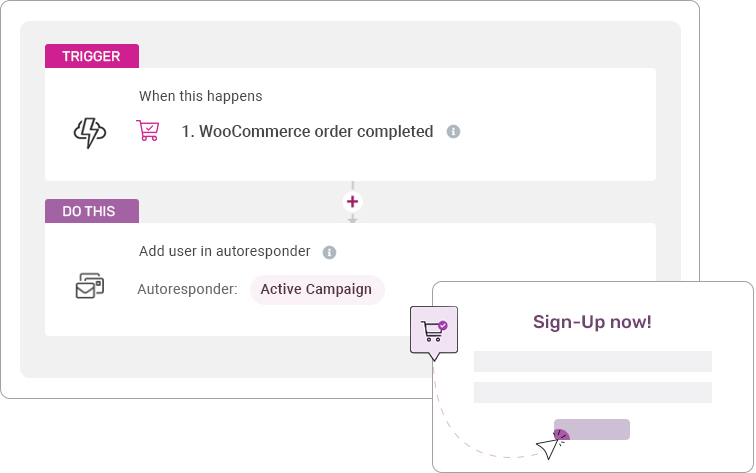Click the cart checkmark speech bubble icon
The height and width of the screenshot is (473, 756).
434,333
